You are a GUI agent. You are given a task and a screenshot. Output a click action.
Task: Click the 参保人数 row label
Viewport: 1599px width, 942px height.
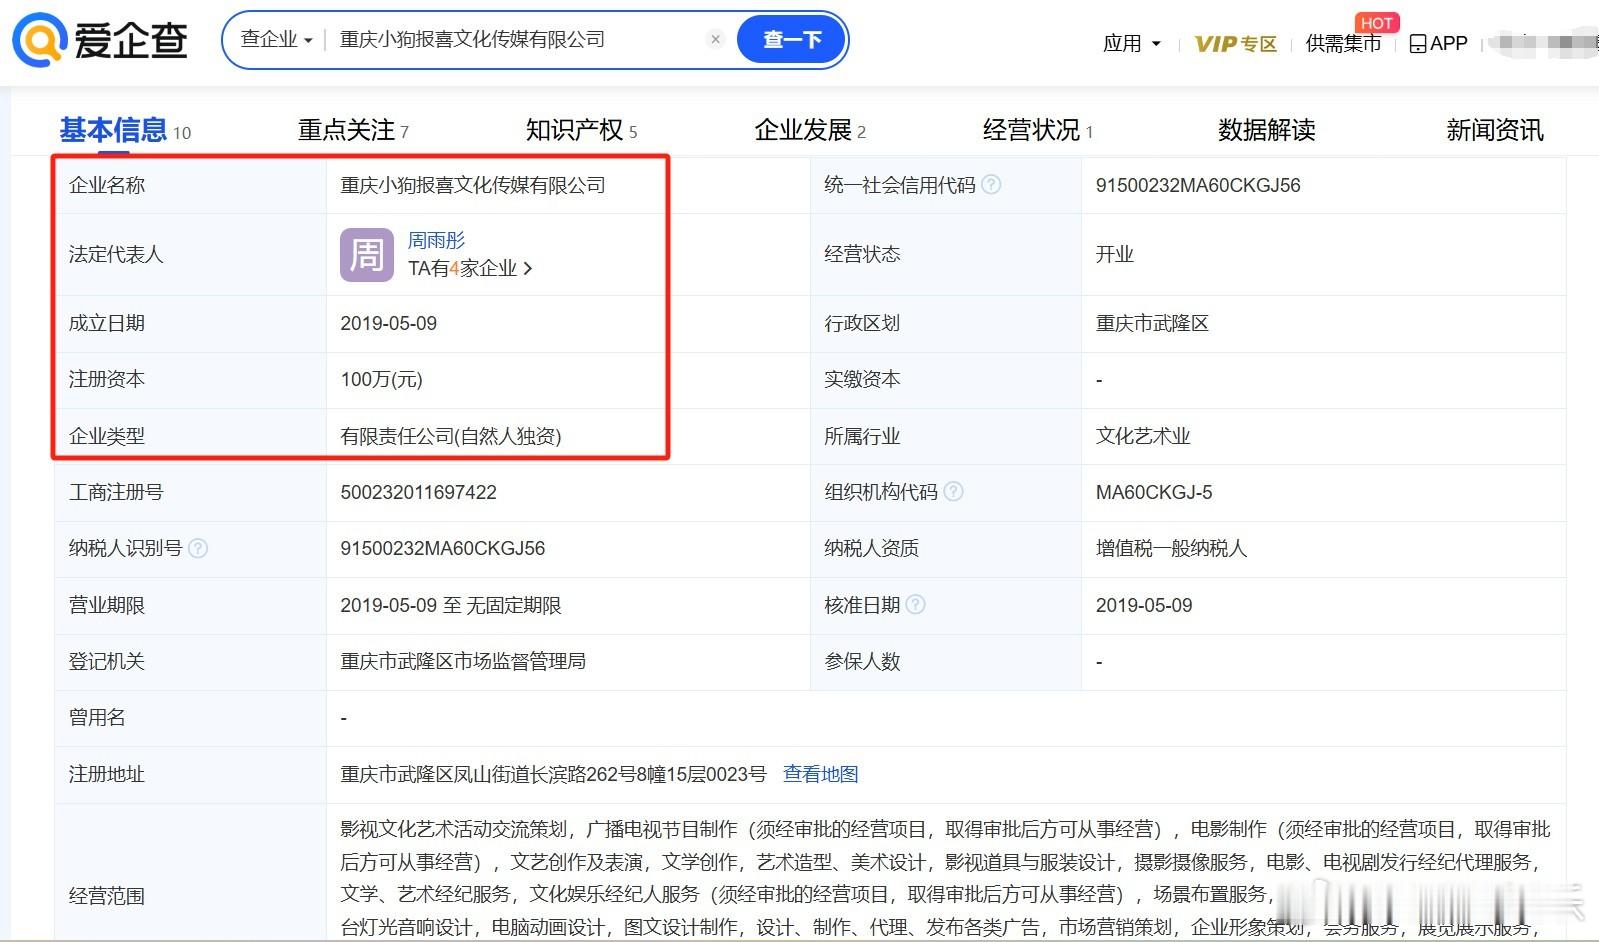coord(862,661)
